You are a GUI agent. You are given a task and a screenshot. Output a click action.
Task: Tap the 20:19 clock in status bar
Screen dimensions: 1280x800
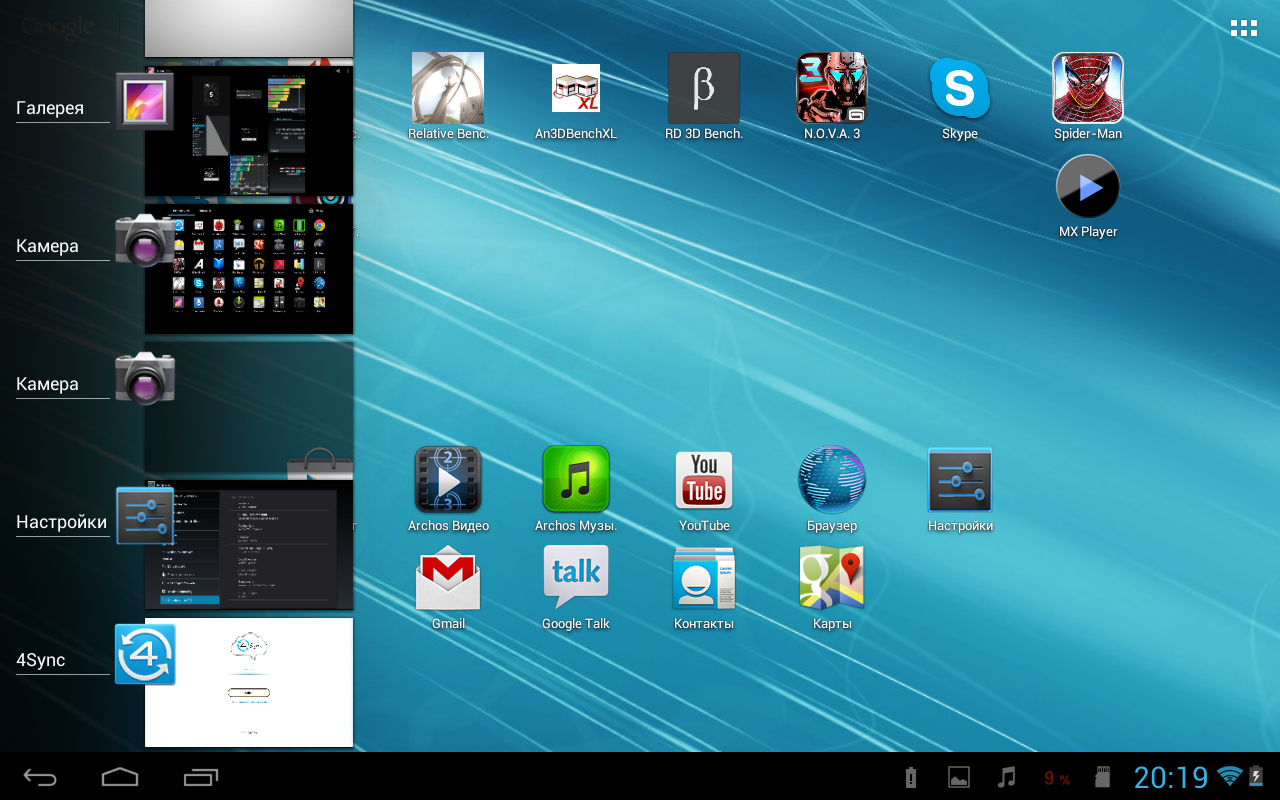[x=1171, y=777]
